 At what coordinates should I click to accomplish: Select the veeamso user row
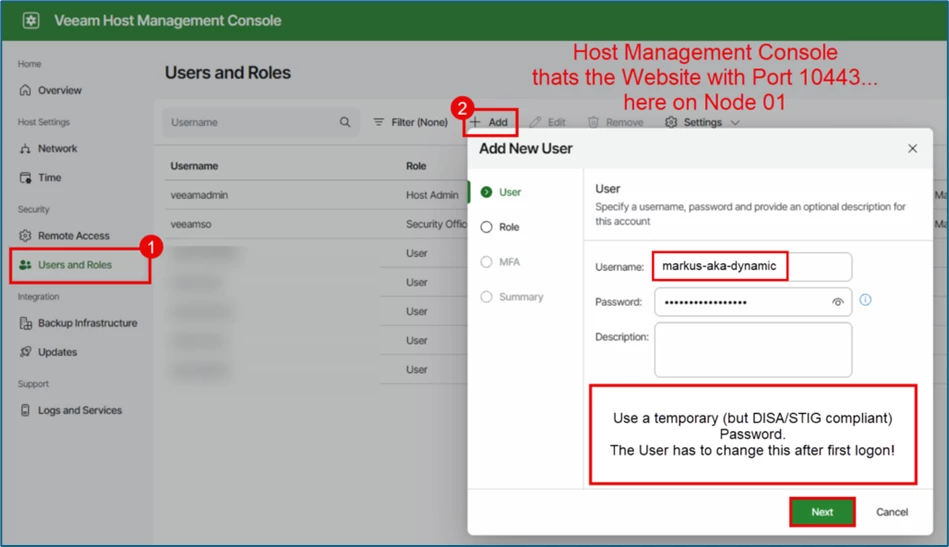315,224
